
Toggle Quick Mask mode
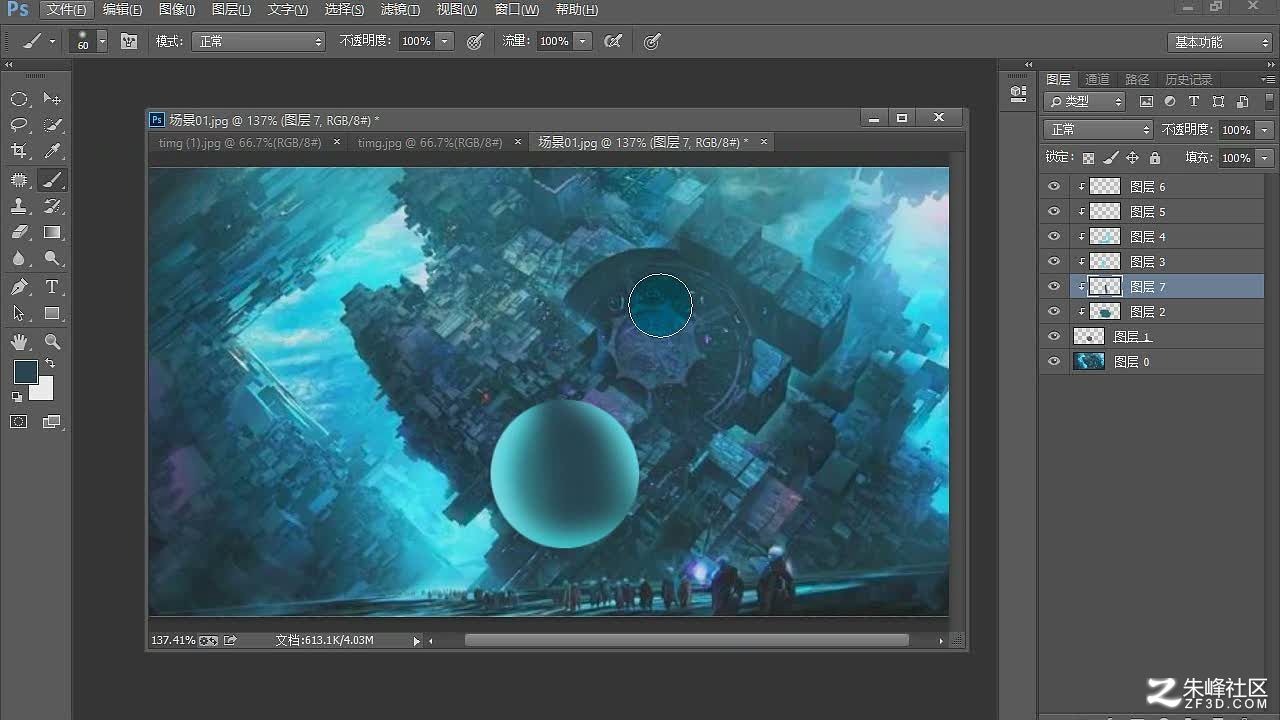click(19, 422)
